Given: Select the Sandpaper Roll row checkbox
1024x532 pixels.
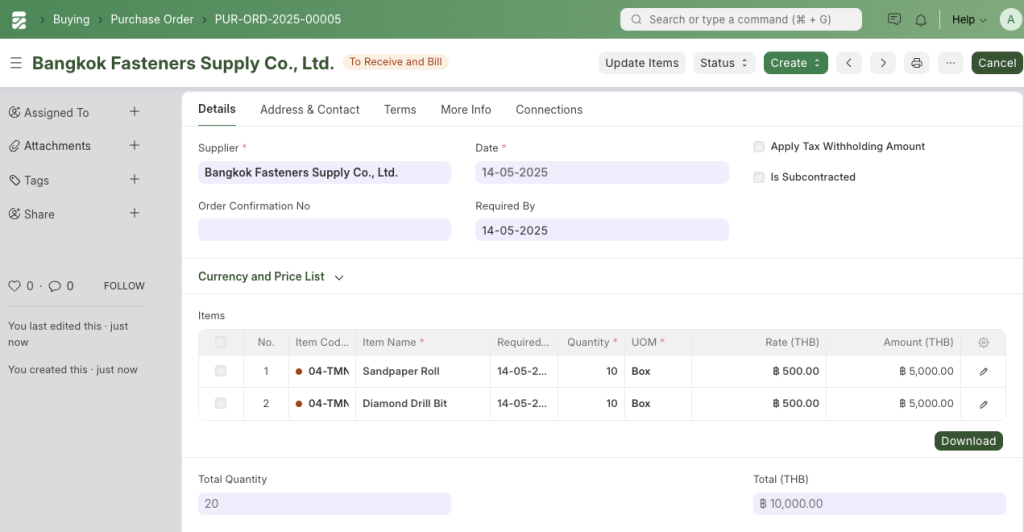Looking at the screenshot, I should (221, 371).
